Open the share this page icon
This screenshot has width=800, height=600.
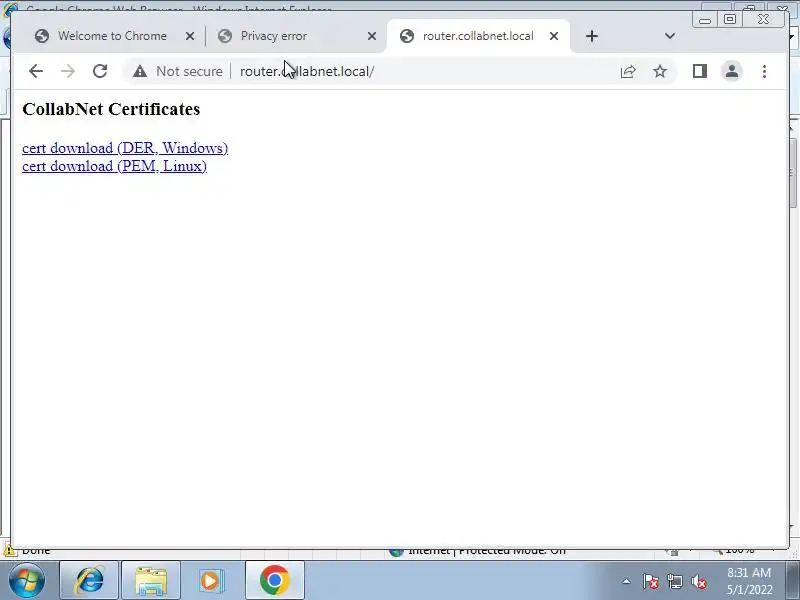(628, 71)
